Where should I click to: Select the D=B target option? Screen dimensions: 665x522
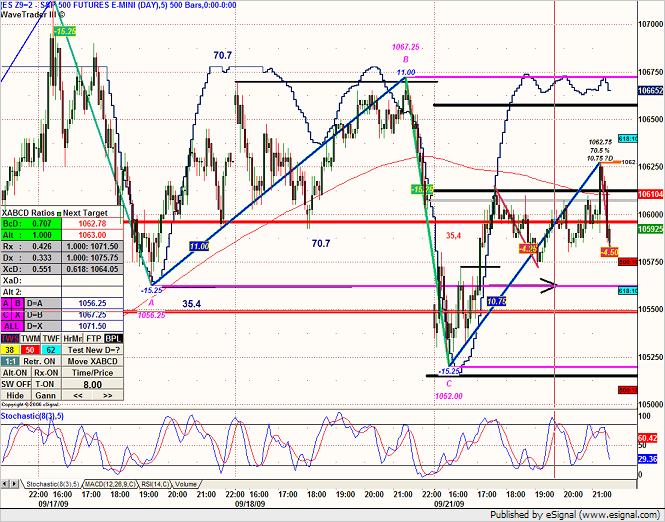(x=43, y=315)
